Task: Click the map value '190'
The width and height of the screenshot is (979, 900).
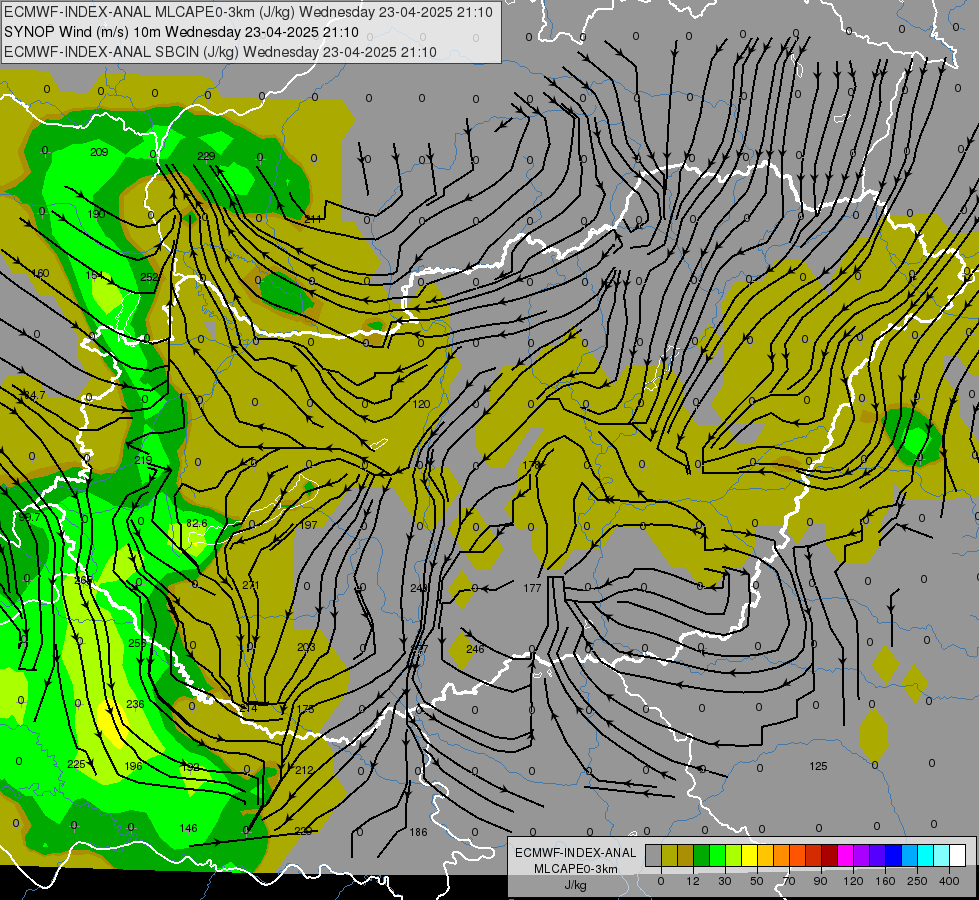Action: 96,214
